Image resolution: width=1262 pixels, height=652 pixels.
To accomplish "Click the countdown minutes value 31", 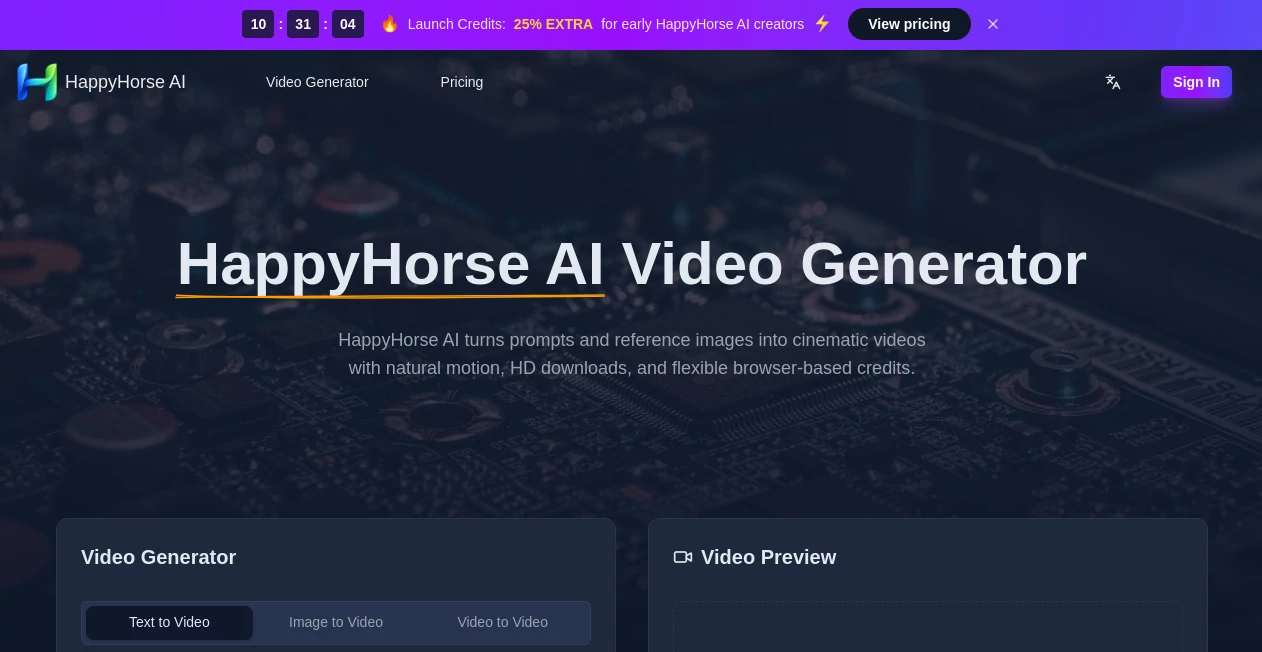I will (x=303, y=24).
